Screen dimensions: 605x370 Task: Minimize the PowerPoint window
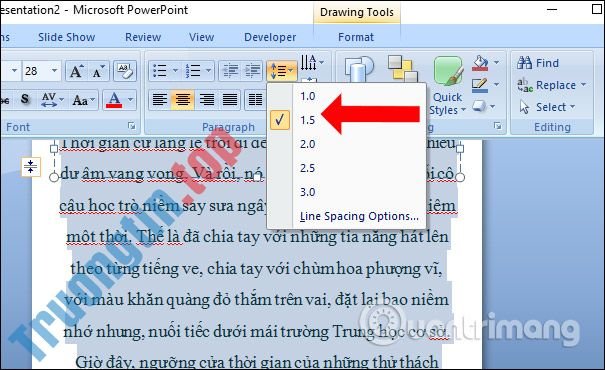pyautogui.click(x=552, y=9)
